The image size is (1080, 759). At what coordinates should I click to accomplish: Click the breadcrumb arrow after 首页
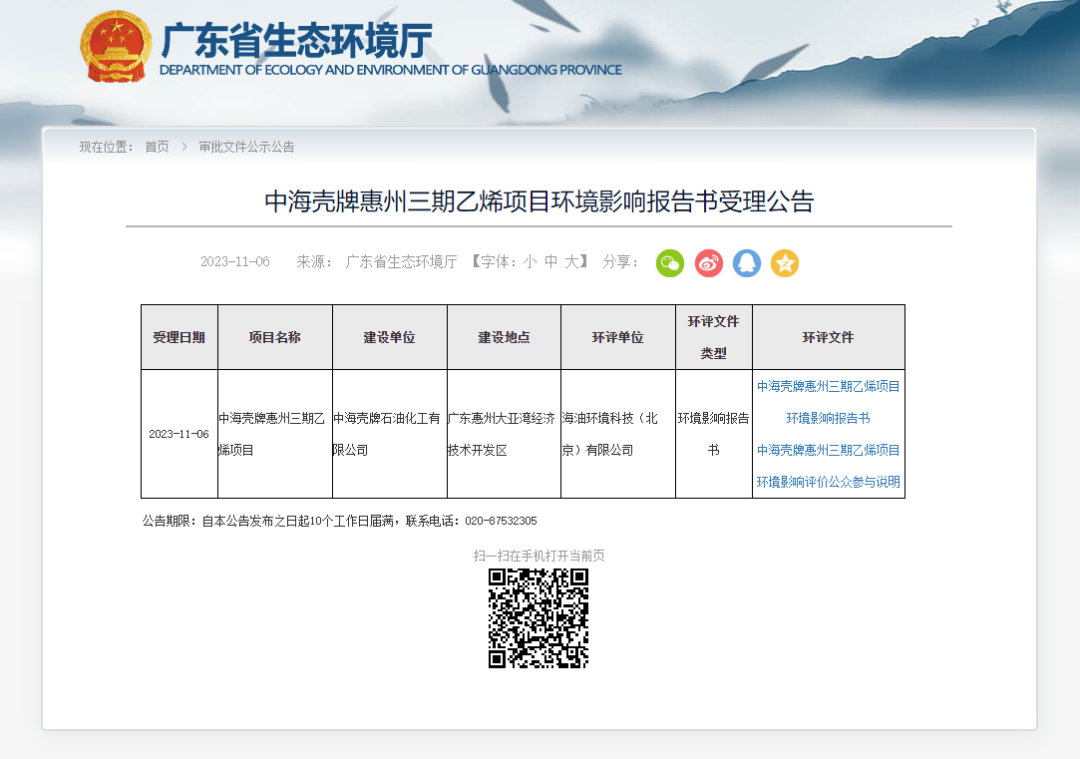pyautogui.click(x=184, y=147)
